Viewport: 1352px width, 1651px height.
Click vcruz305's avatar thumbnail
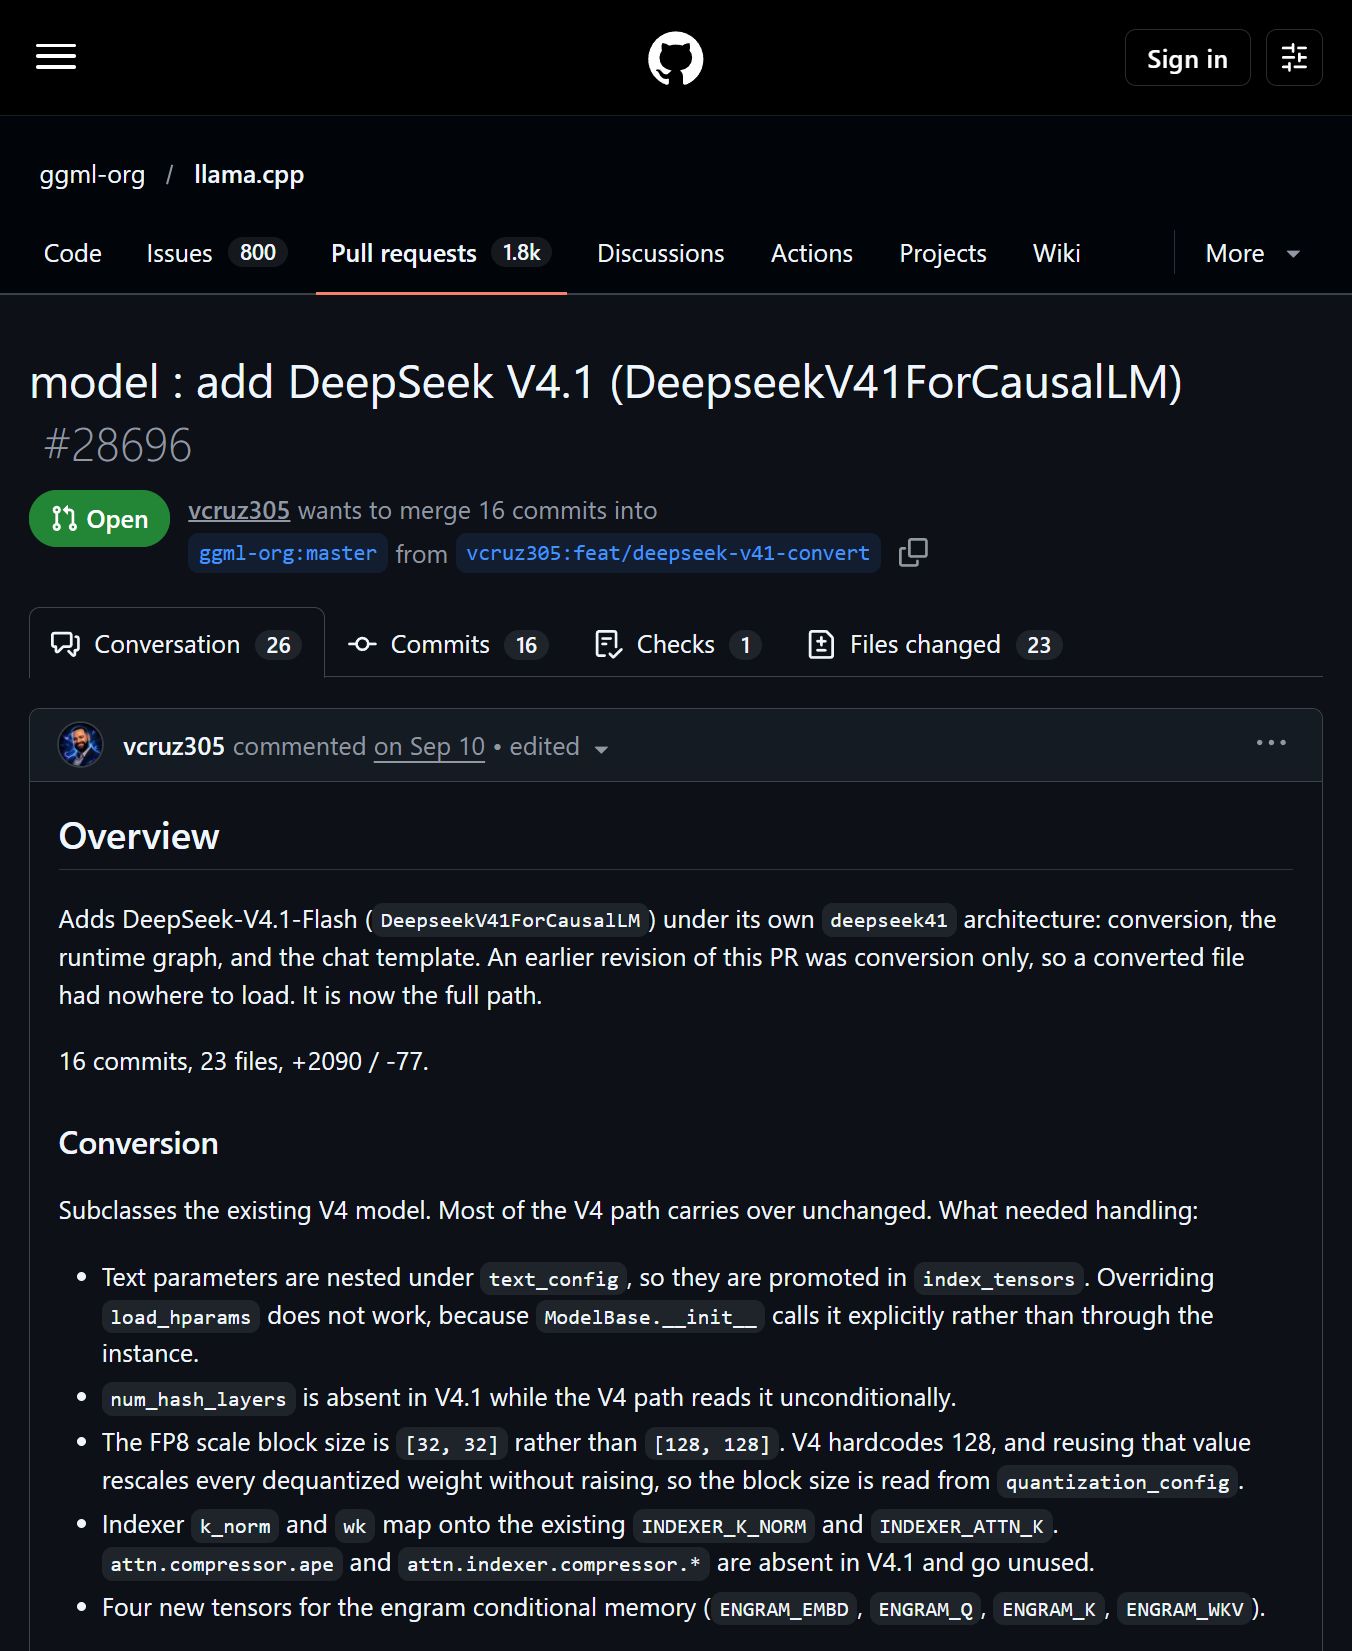(81, 745)
